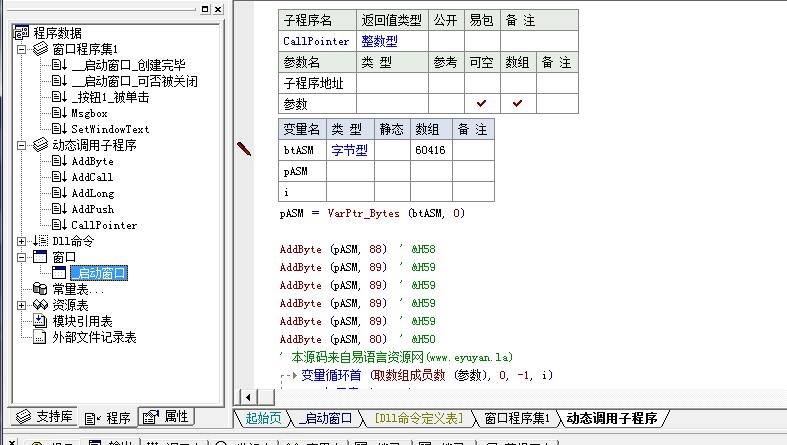Viewport: 787px width, 445px height.
Task: Switch to the 程序 panel tab
Action: point(108,417)
